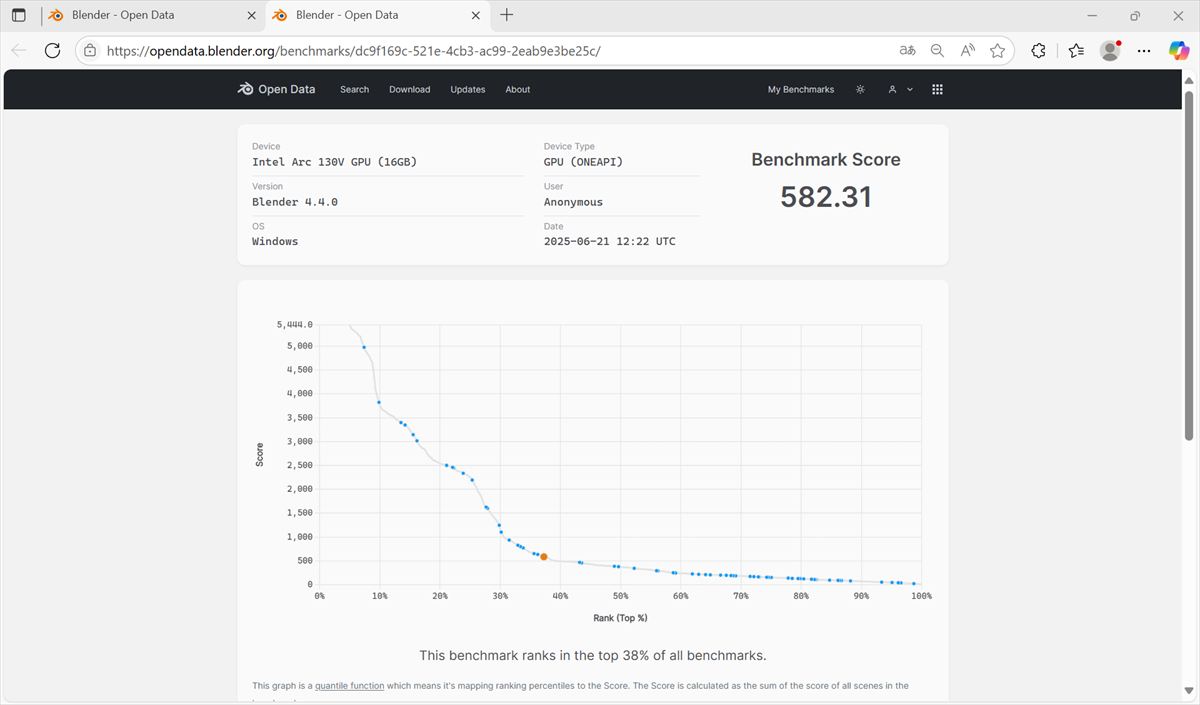Click the Intel Arc 130V GPU device text

[x=334, y=162]
